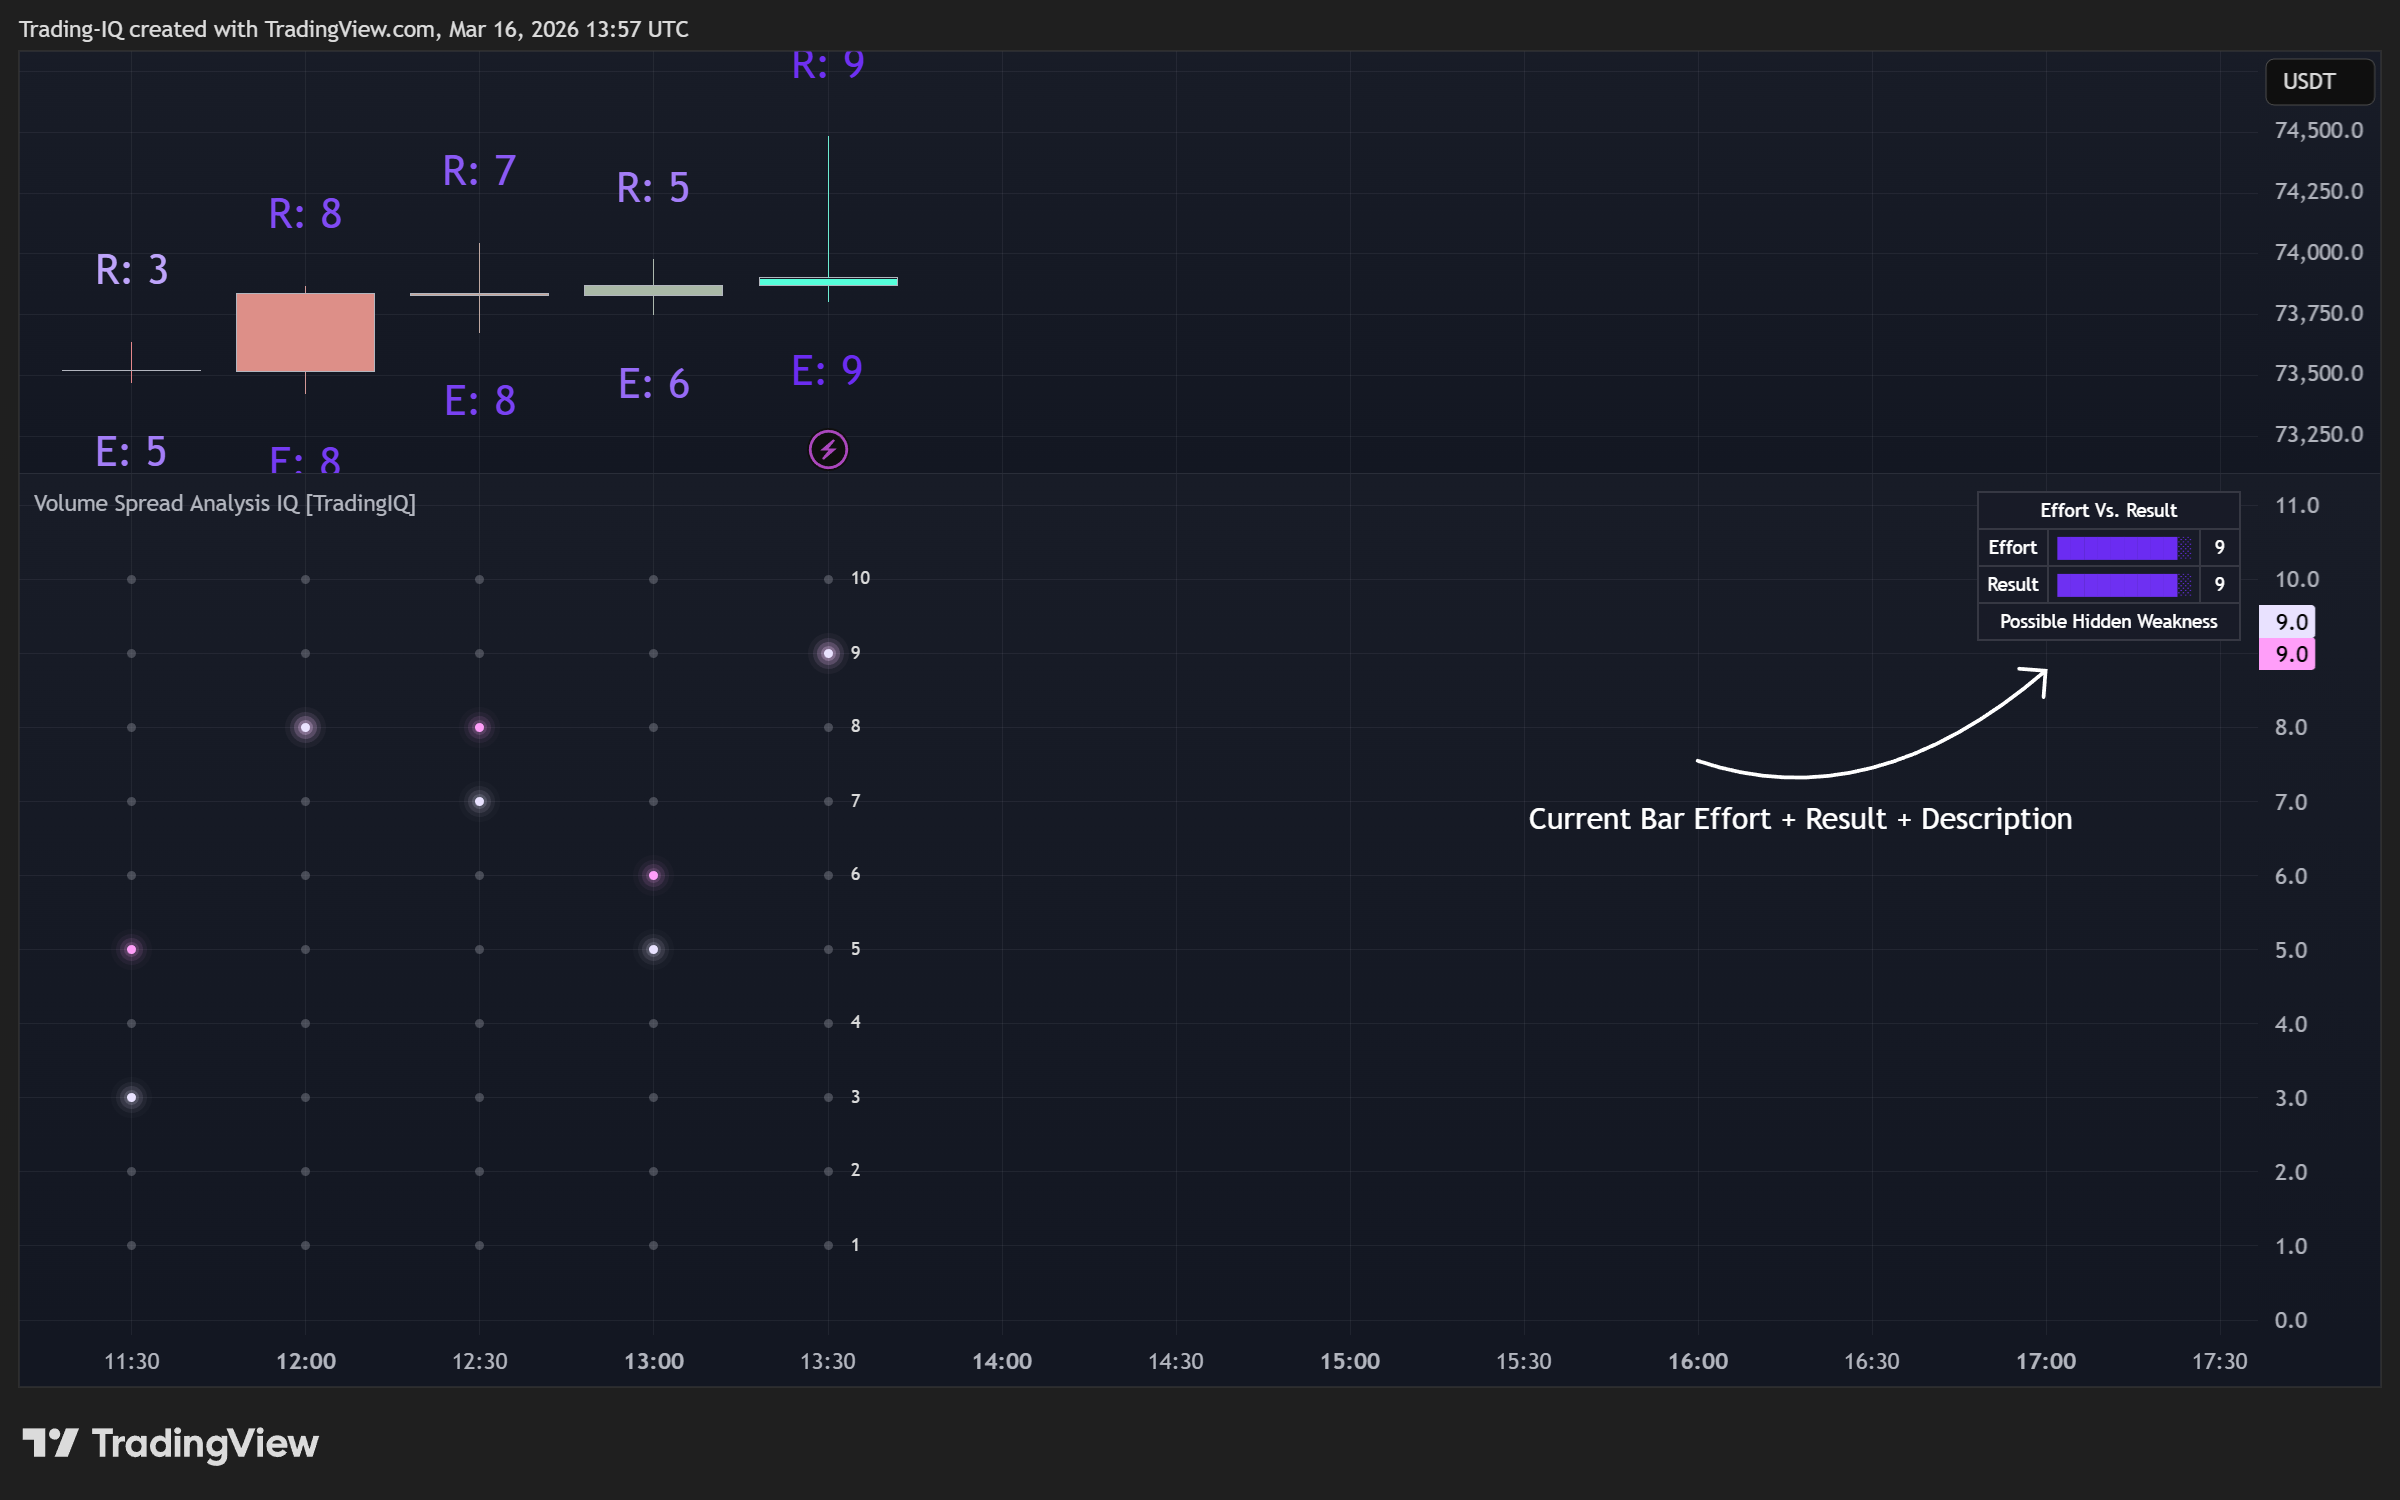Click the 11:30 time axis label
The image size is (2400, 1500).
pyautogui.click(x=131, y=1361)
